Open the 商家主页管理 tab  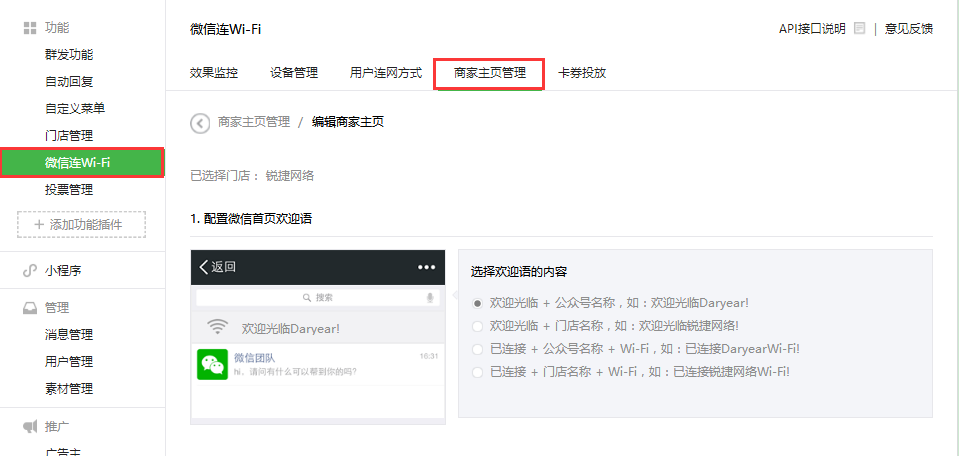coord(489,73)
